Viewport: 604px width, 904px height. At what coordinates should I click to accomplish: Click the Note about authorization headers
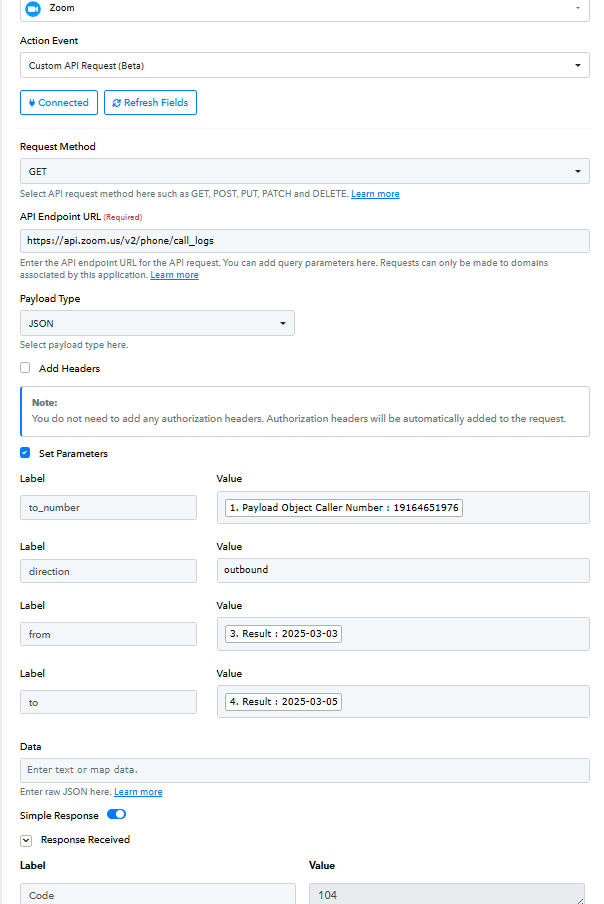click(x=304, y=411)
